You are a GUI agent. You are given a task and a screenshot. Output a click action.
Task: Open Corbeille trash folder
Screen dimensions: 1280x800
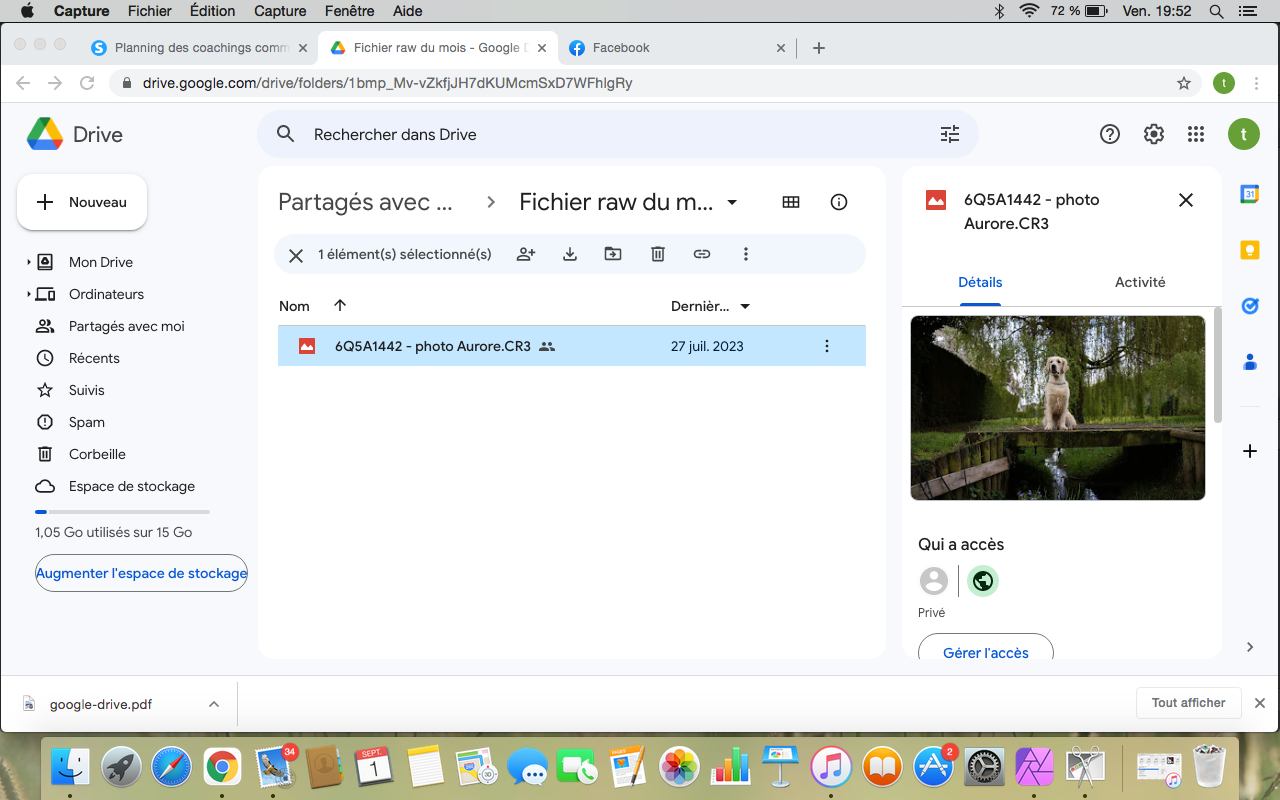[97, 454]
